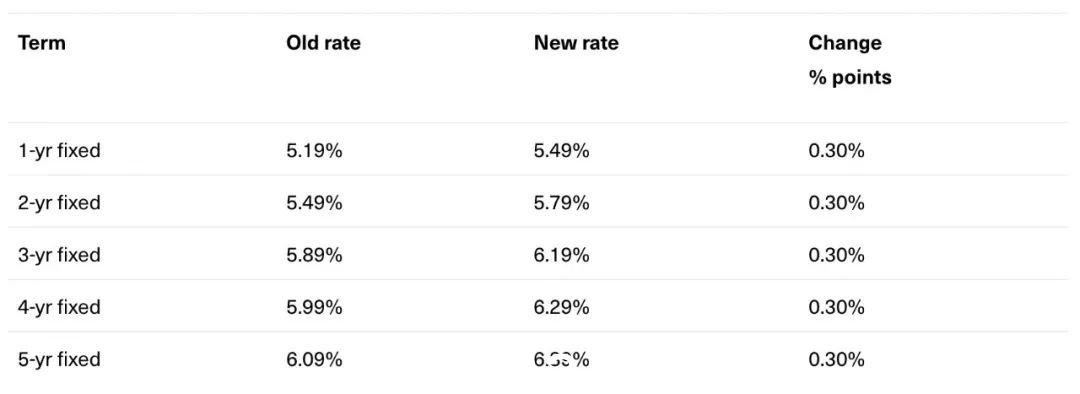The image size is (1080, 394).
Task: Select the 5-yr fixed row label
Action: (x=59, y=360)
